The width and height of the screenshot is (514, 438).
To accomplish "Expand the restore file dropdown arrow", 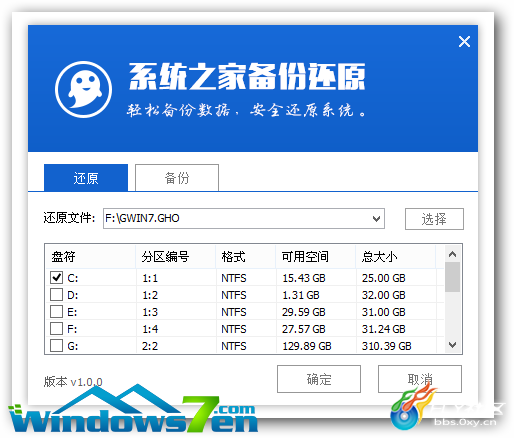I will coord(376,219).
